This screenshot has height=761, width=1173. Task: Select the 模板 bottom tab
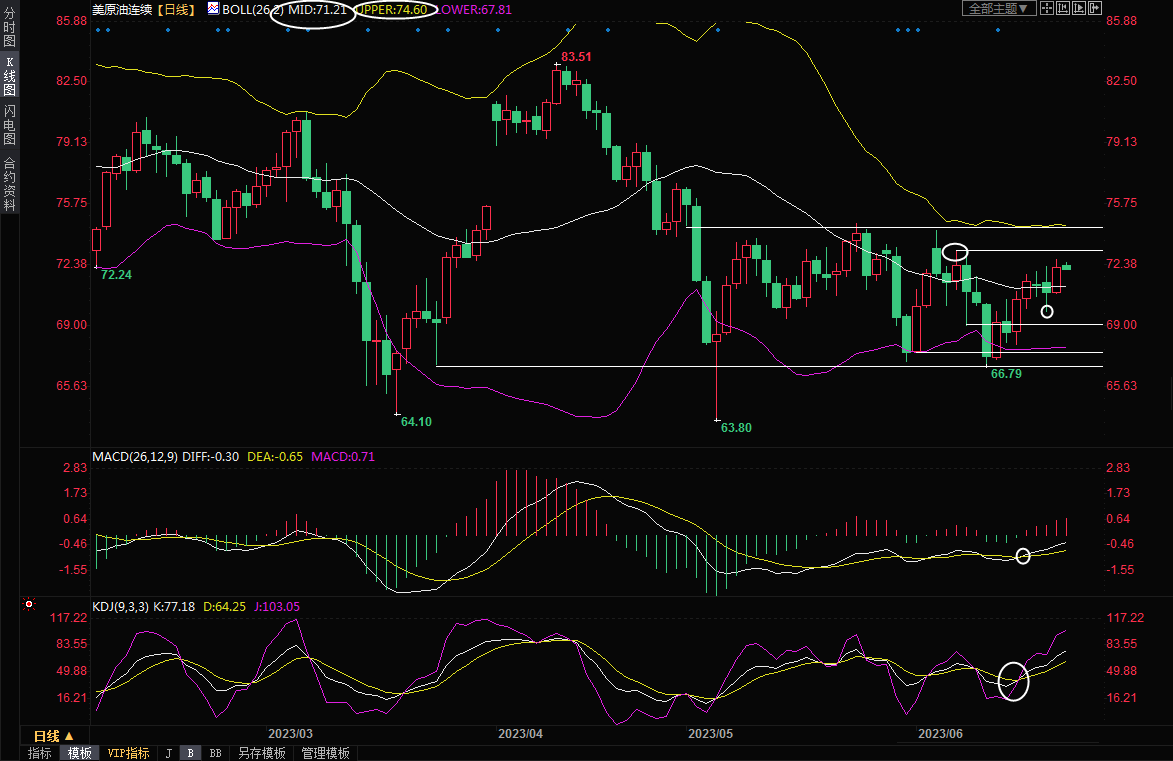pyautogui.click(x=80, y=753)
